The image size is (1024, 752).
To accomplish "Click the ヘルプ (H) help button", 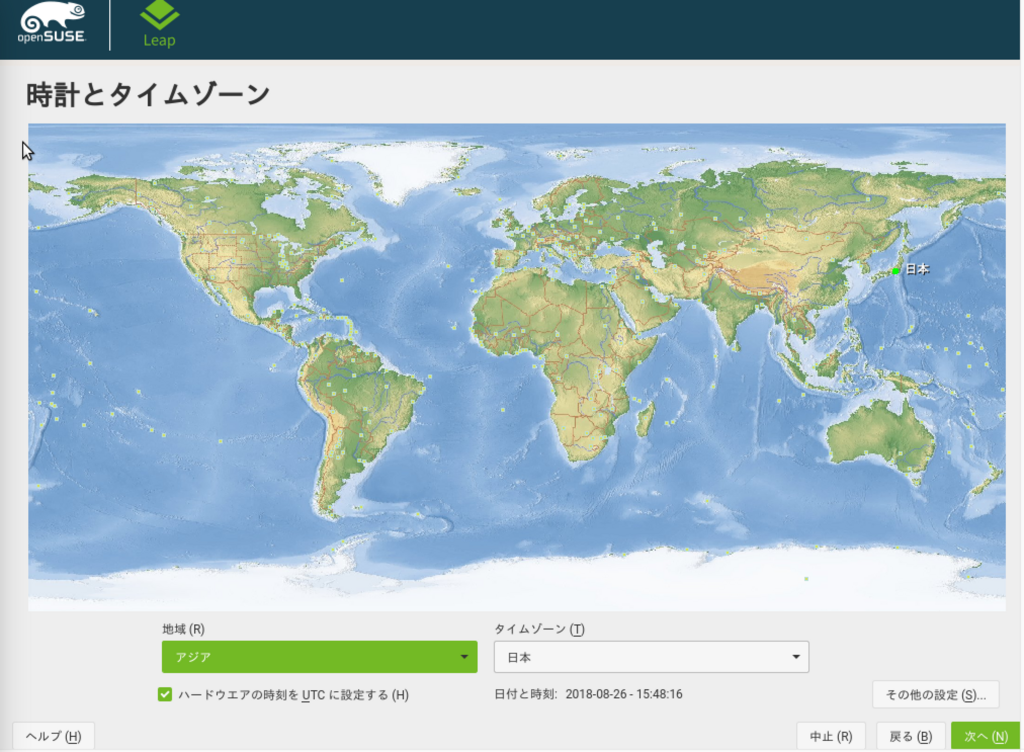I will pos(54,736).
